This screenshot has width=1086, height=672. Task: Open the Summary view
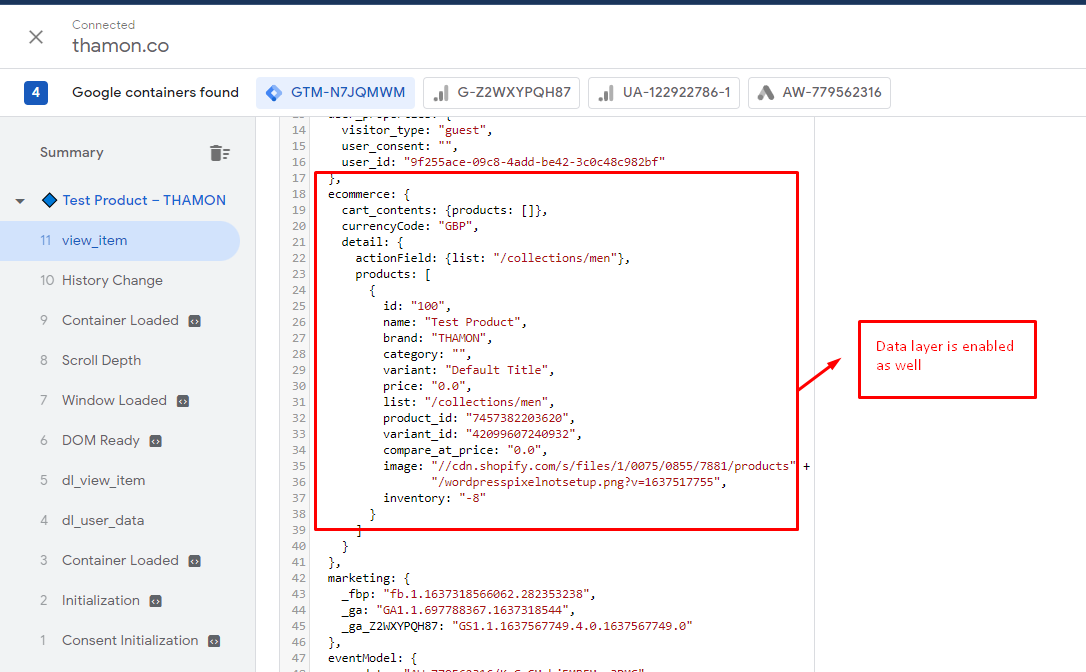pyautogui.click(x=71, y=153)
